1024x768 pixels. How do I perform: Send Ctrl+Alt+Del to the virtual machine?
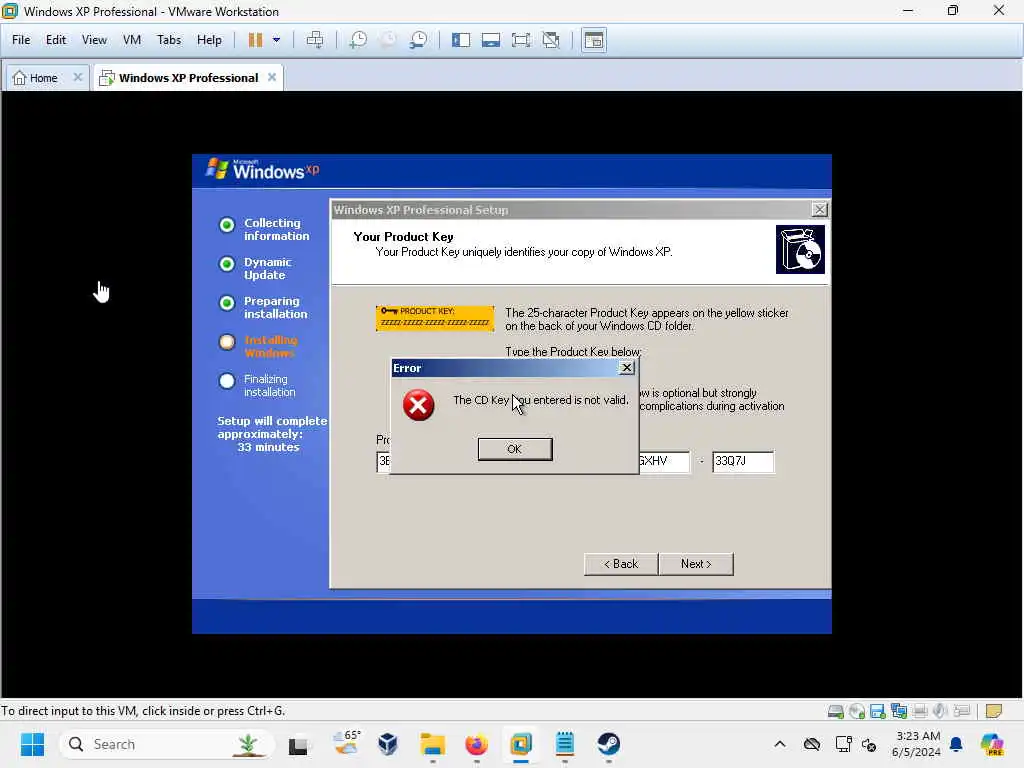click(315, 40)
